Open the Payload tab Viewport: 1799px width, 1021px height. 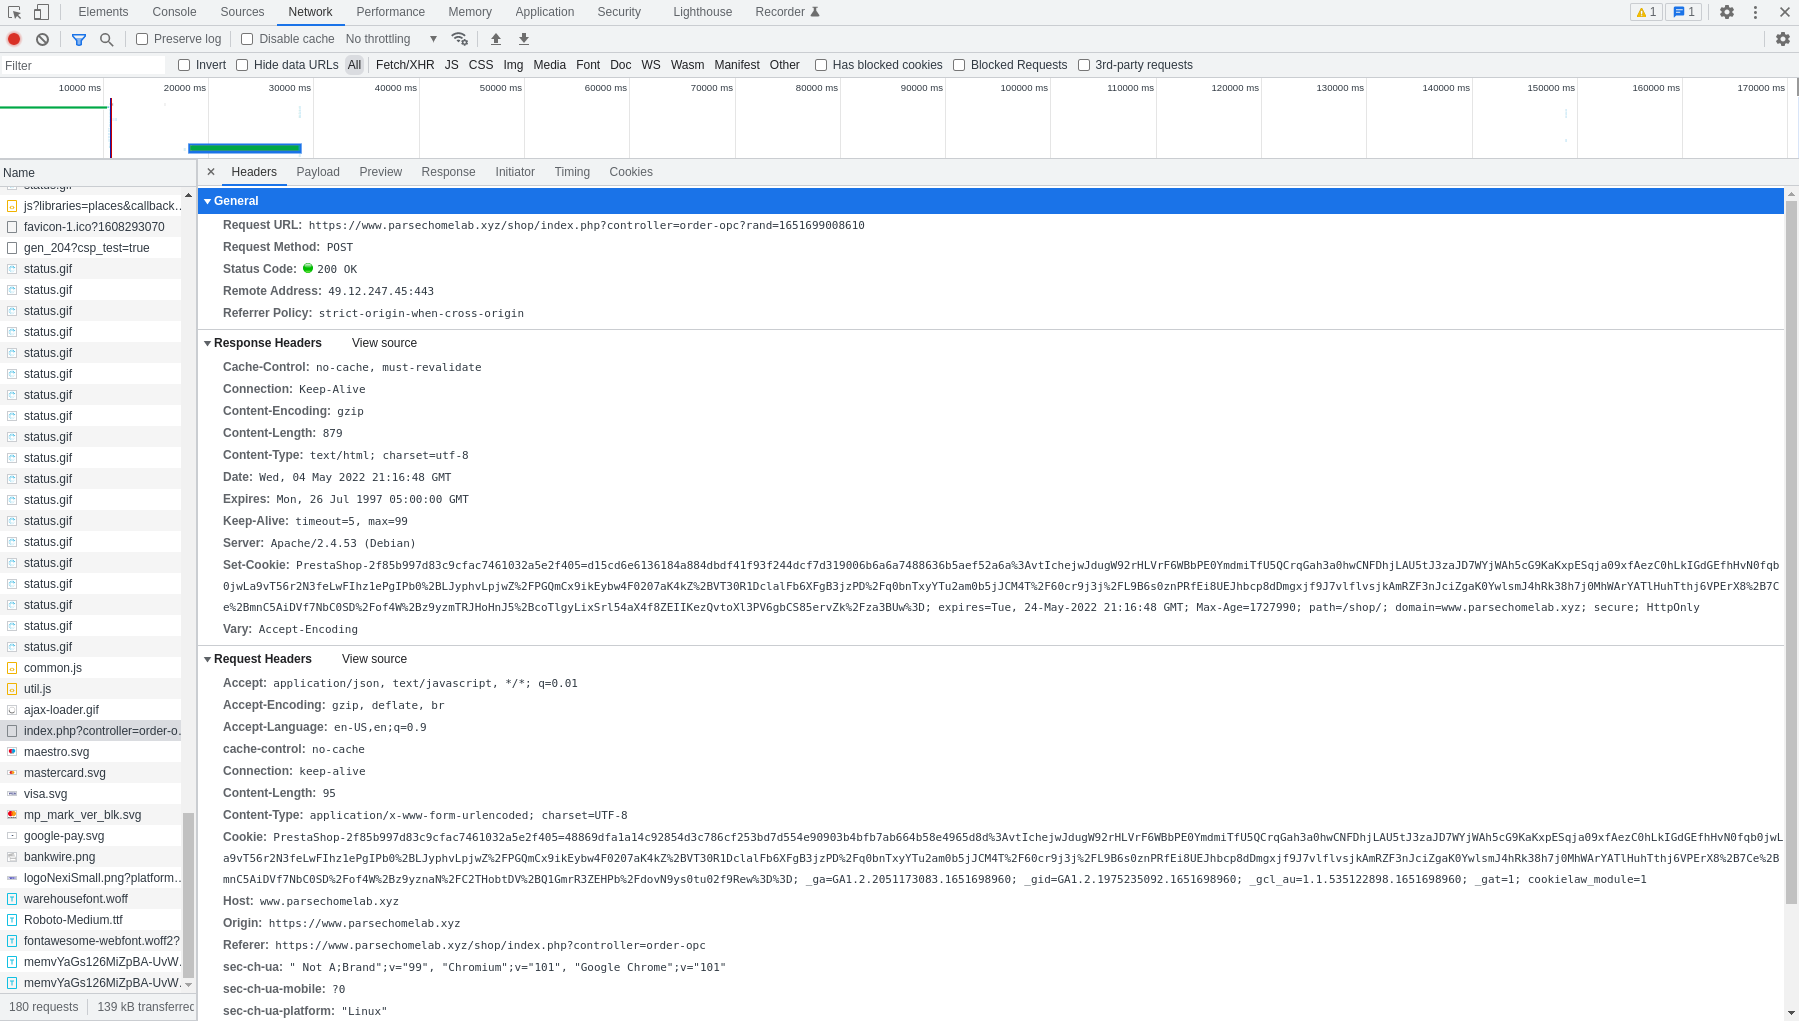318,172
